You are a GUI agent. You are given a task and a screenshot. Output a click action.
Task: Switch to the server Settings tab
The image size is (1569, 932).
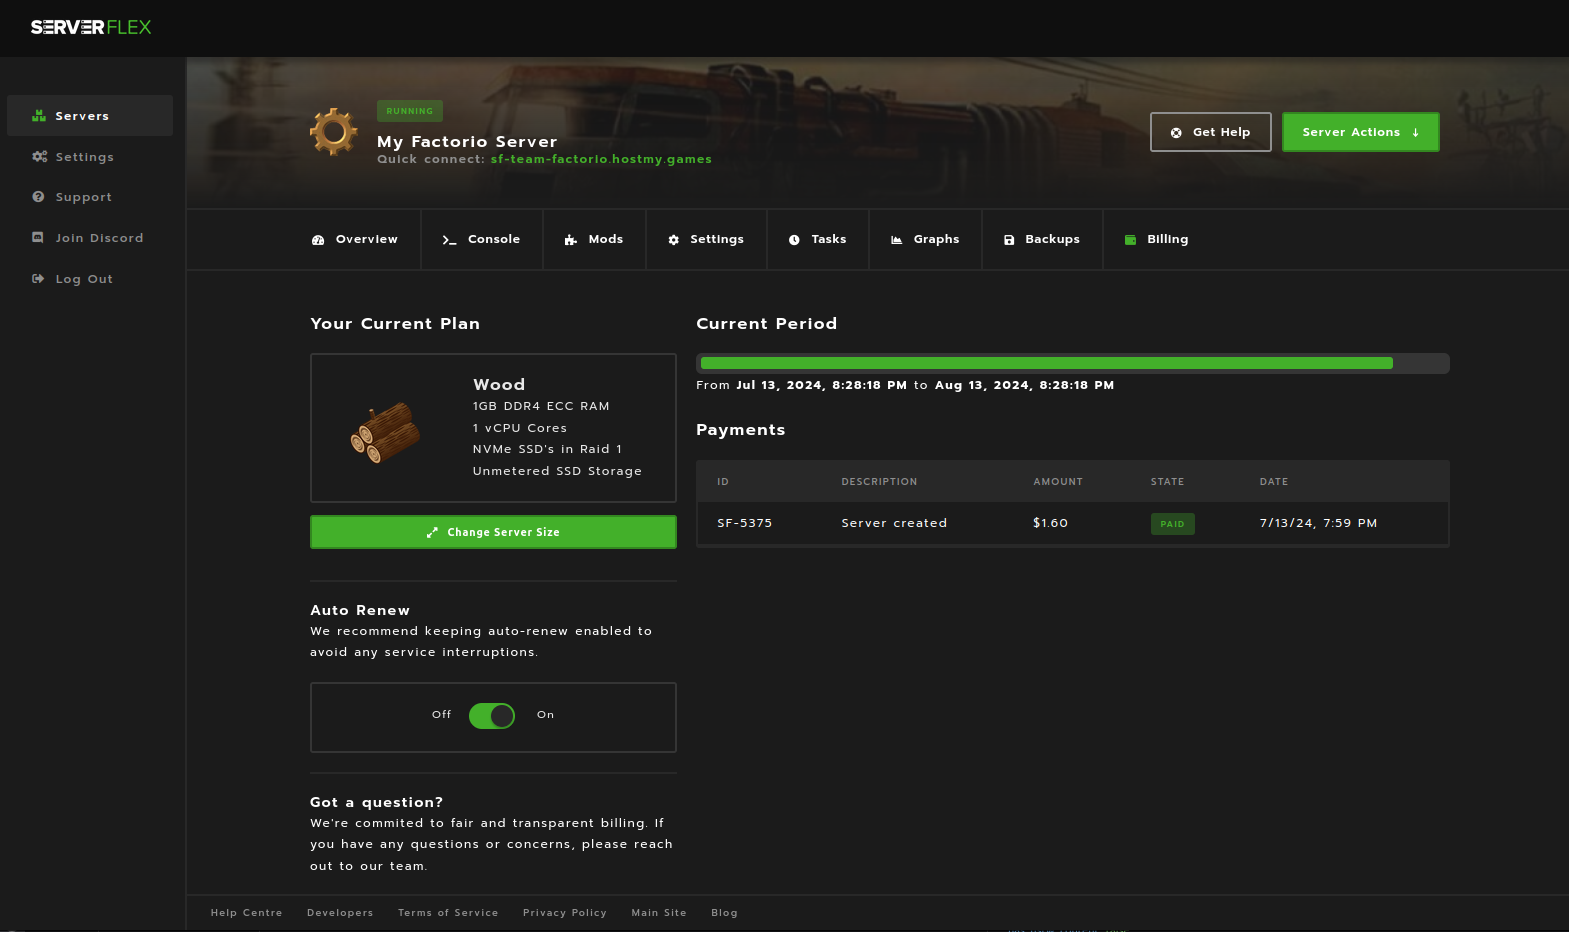(x=706, y=240)
